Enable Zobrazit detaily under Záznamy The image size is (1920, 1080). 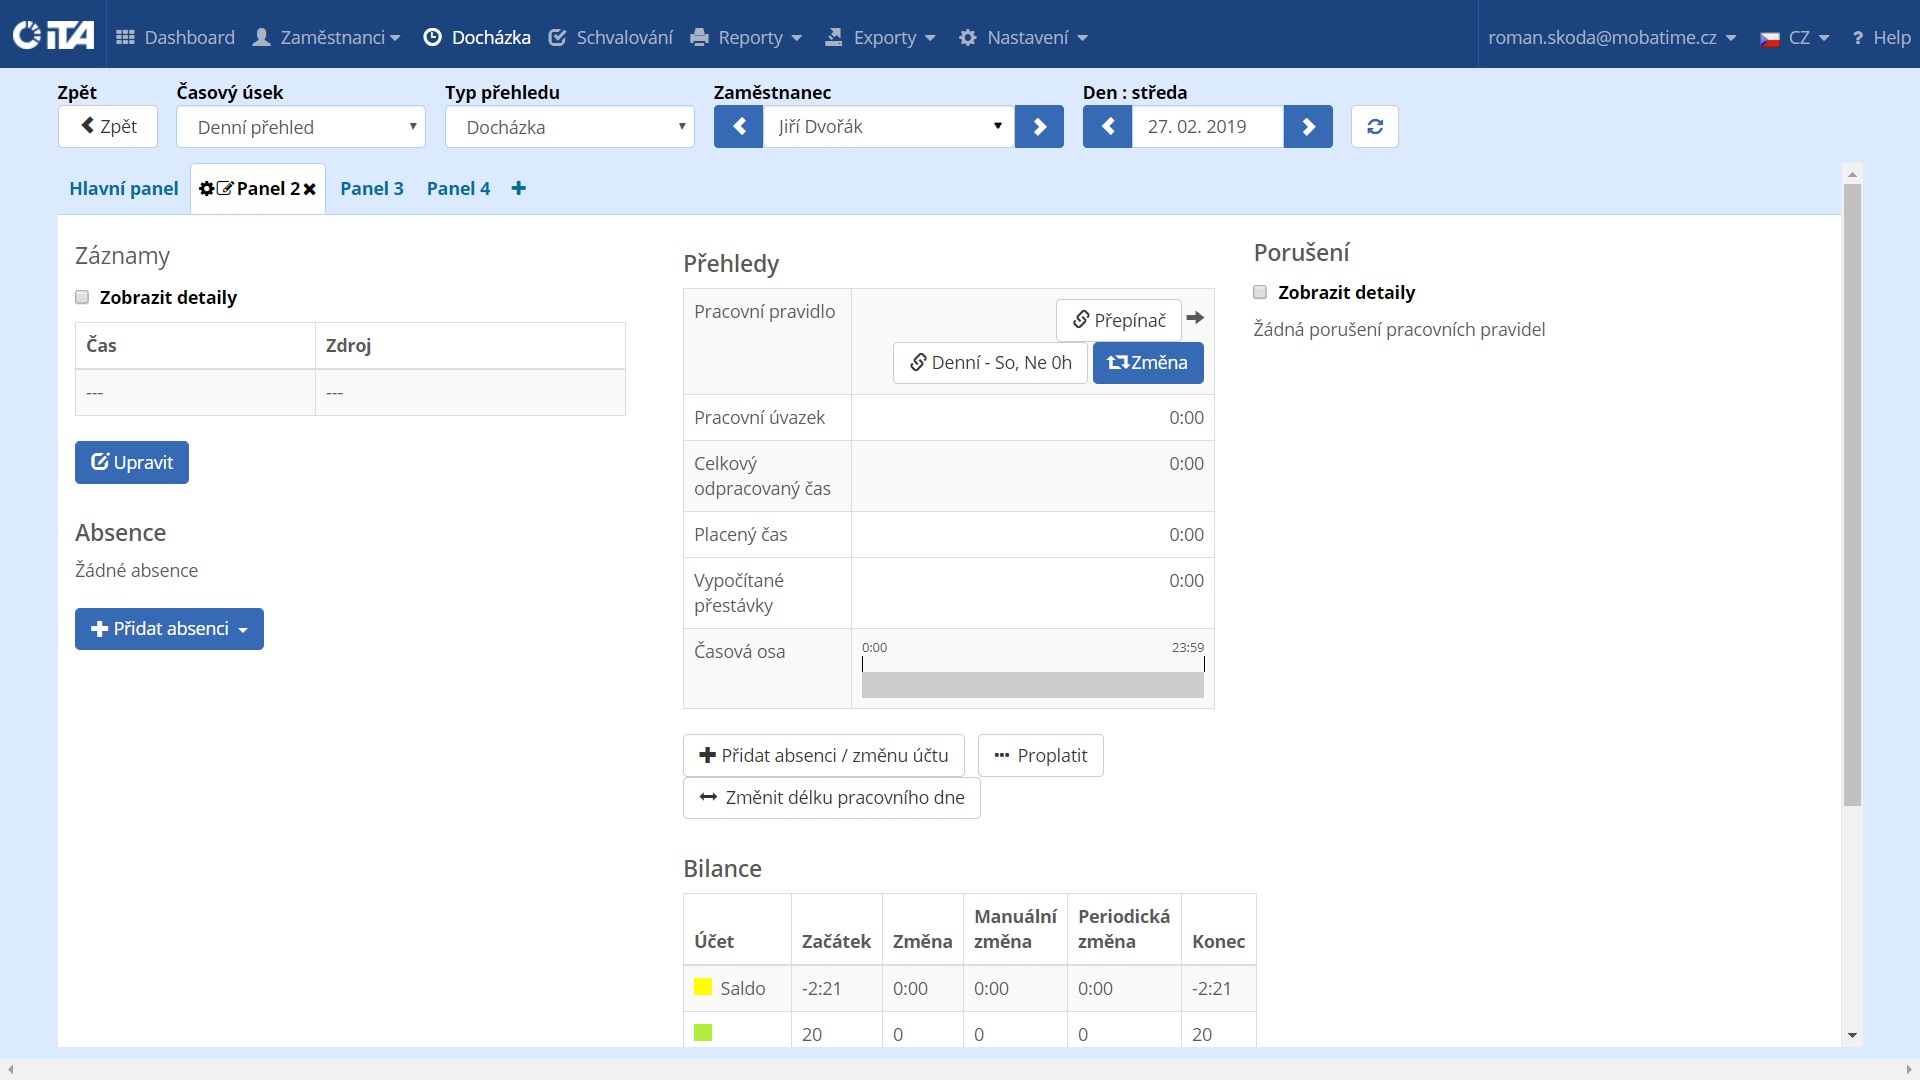point(82,297)
